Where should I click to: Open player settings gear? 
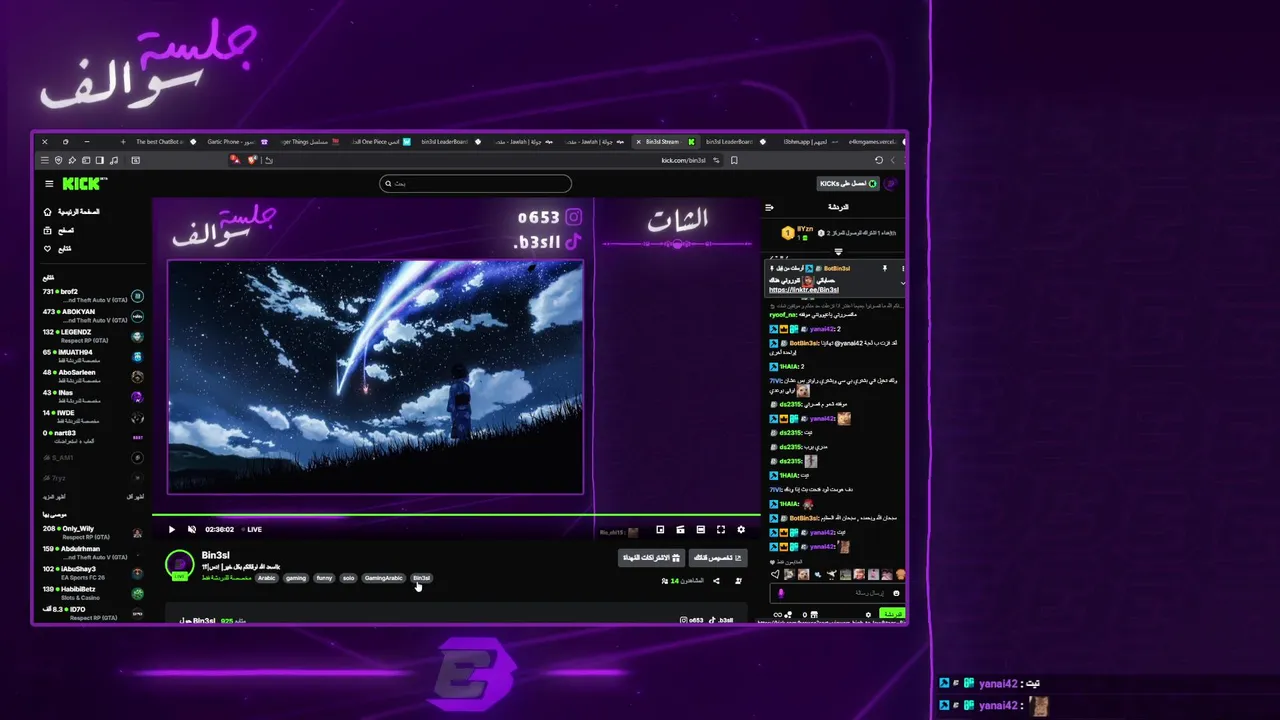tap(741, 530)
